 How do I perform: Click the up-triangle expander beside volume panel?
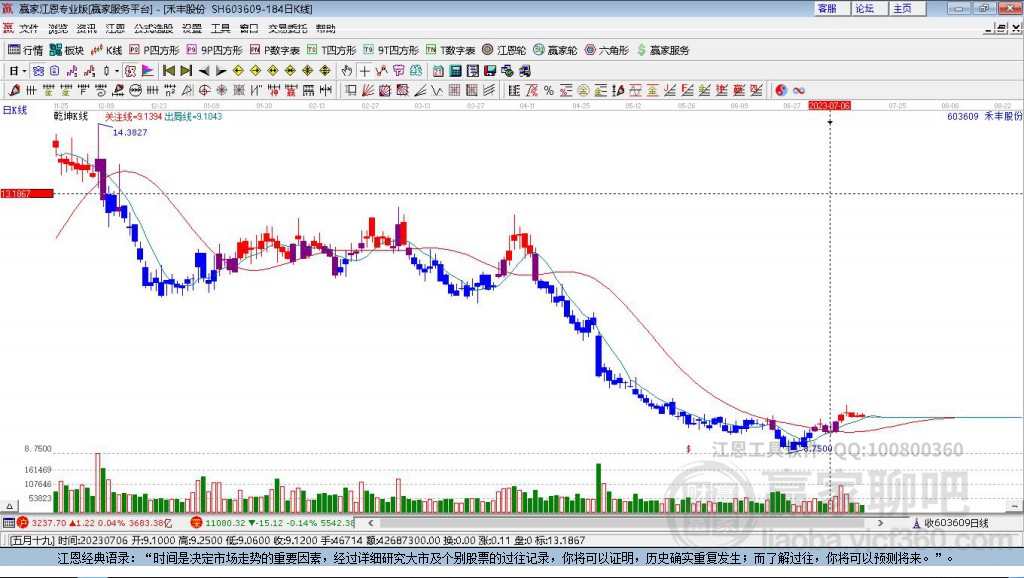click(x=9, y=506)
